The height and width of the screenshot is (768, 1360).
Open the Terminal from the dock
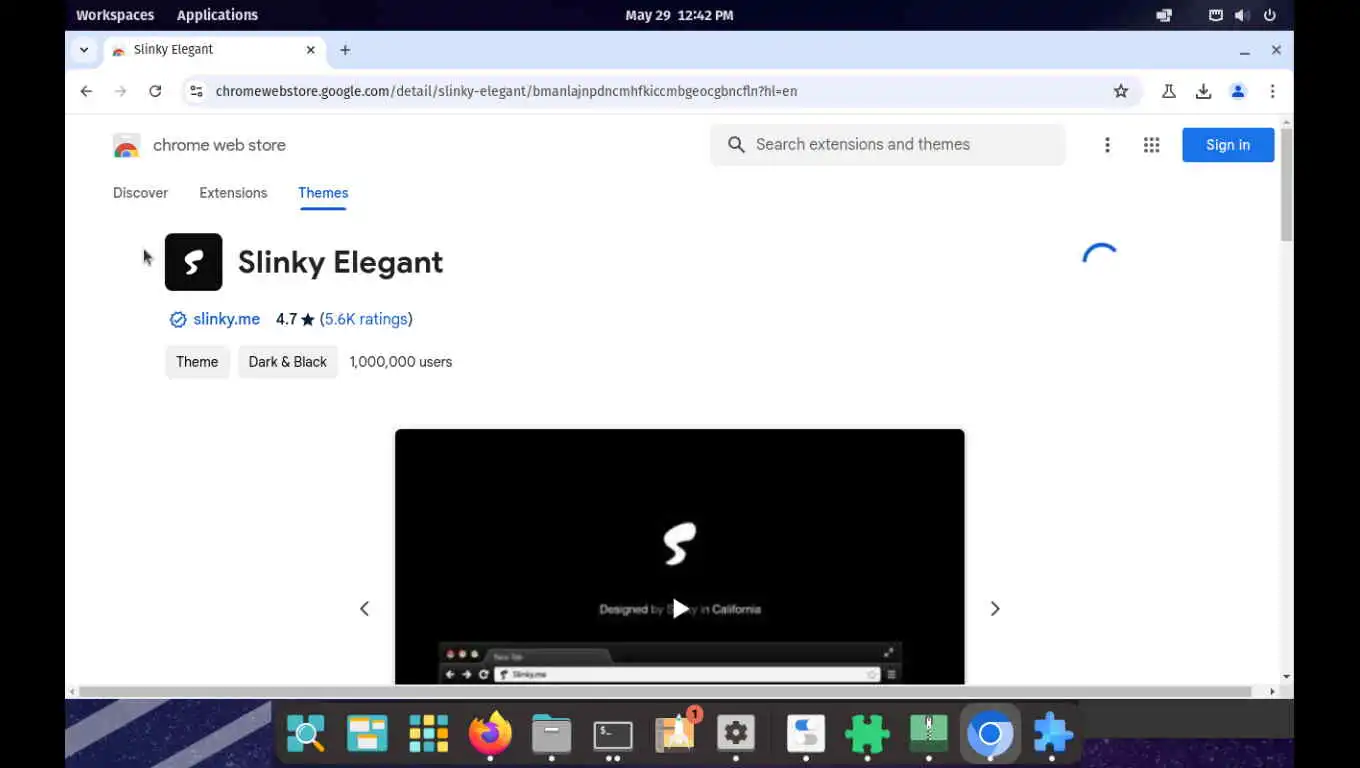click(612, 735)
